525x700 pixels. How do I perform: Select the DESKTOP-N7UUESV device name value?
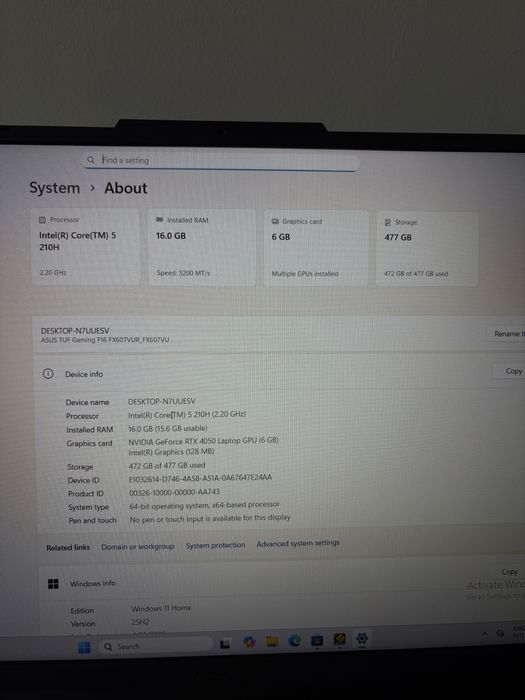coord(162,401)
